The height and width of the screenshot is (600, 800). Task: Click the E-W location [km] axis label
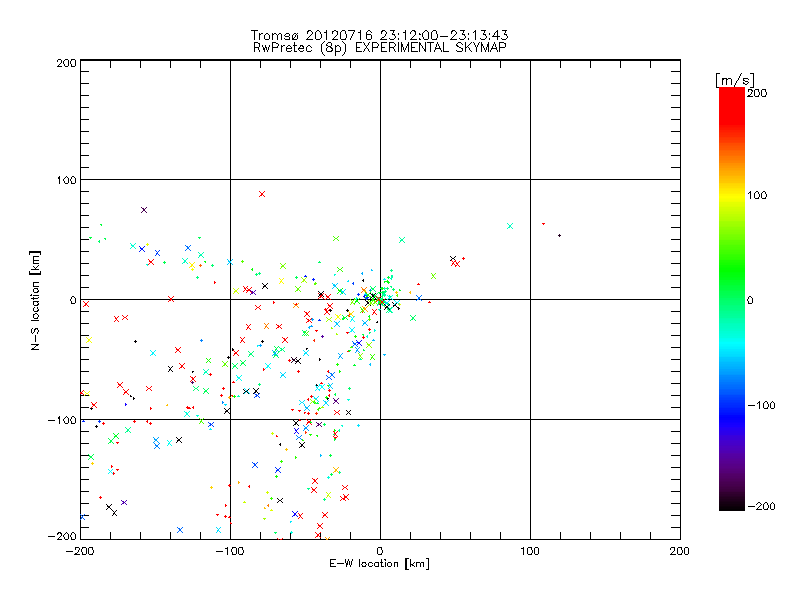(x=380, y=564)
